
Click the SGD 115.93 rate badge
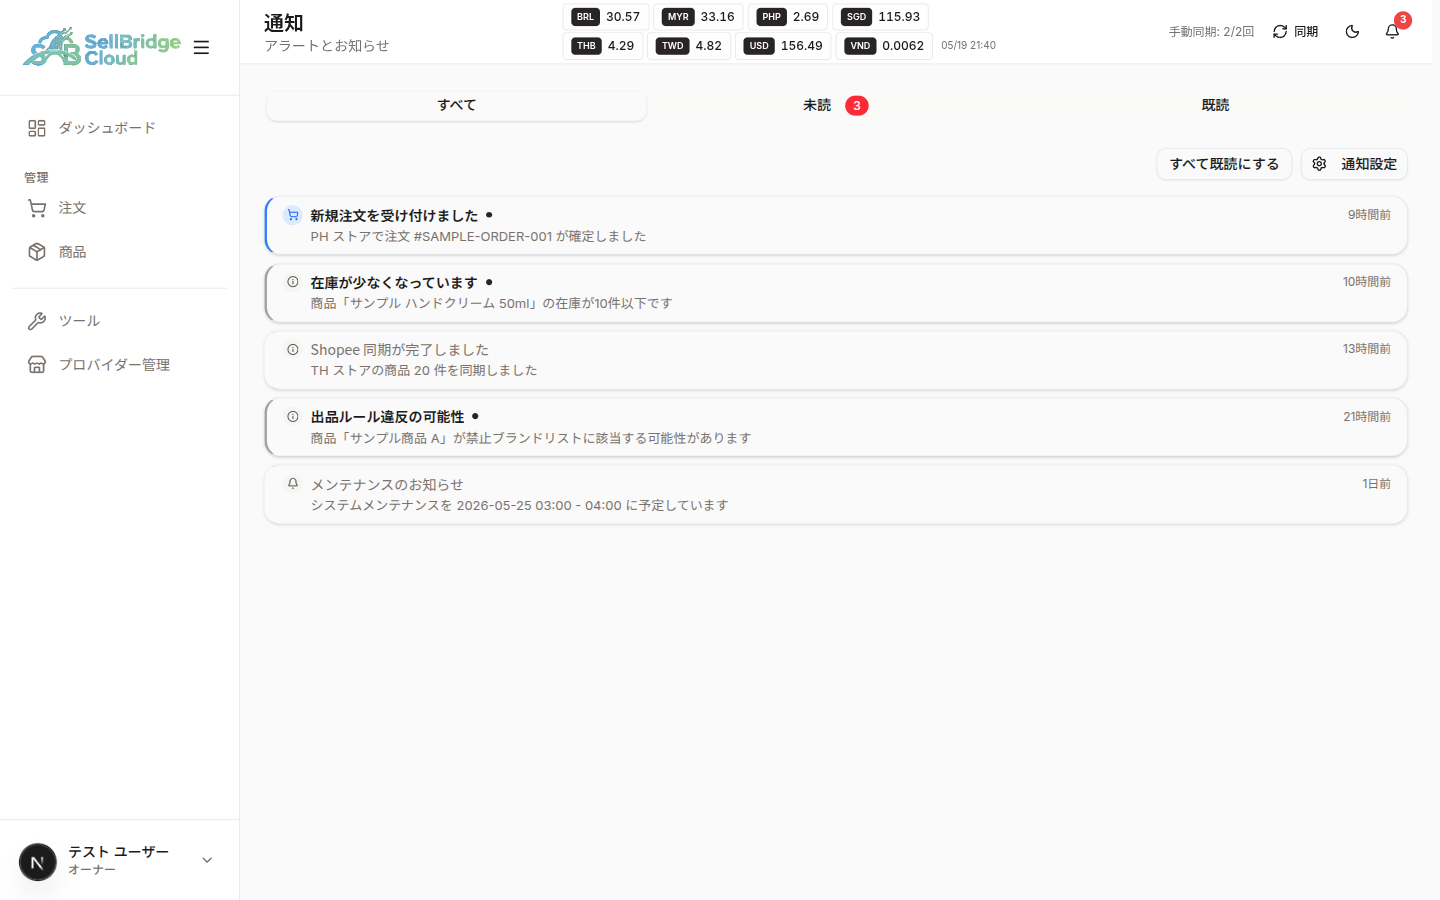[x=881, y=17]
